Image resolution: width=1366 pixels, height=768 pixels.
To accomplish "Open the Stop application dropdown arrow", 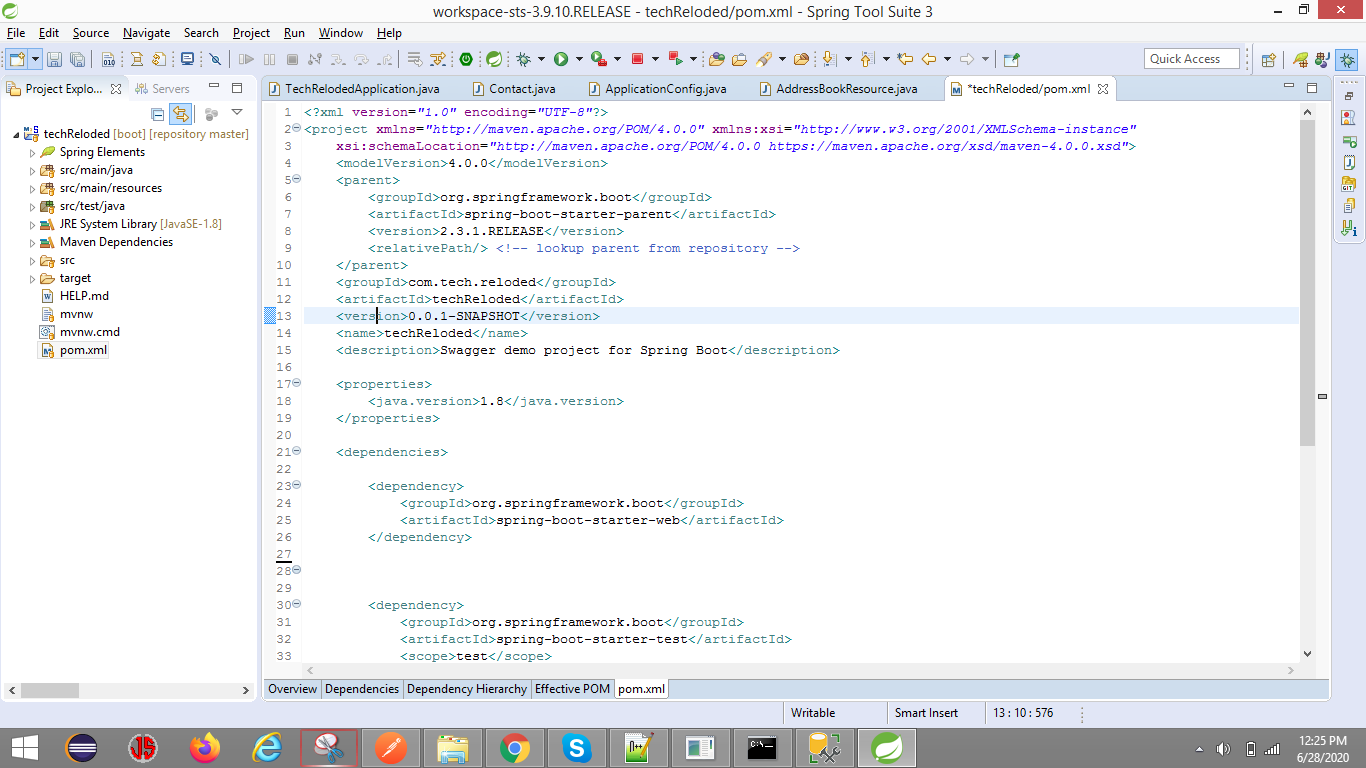I will pyautogui.click(x=654, y=59).
